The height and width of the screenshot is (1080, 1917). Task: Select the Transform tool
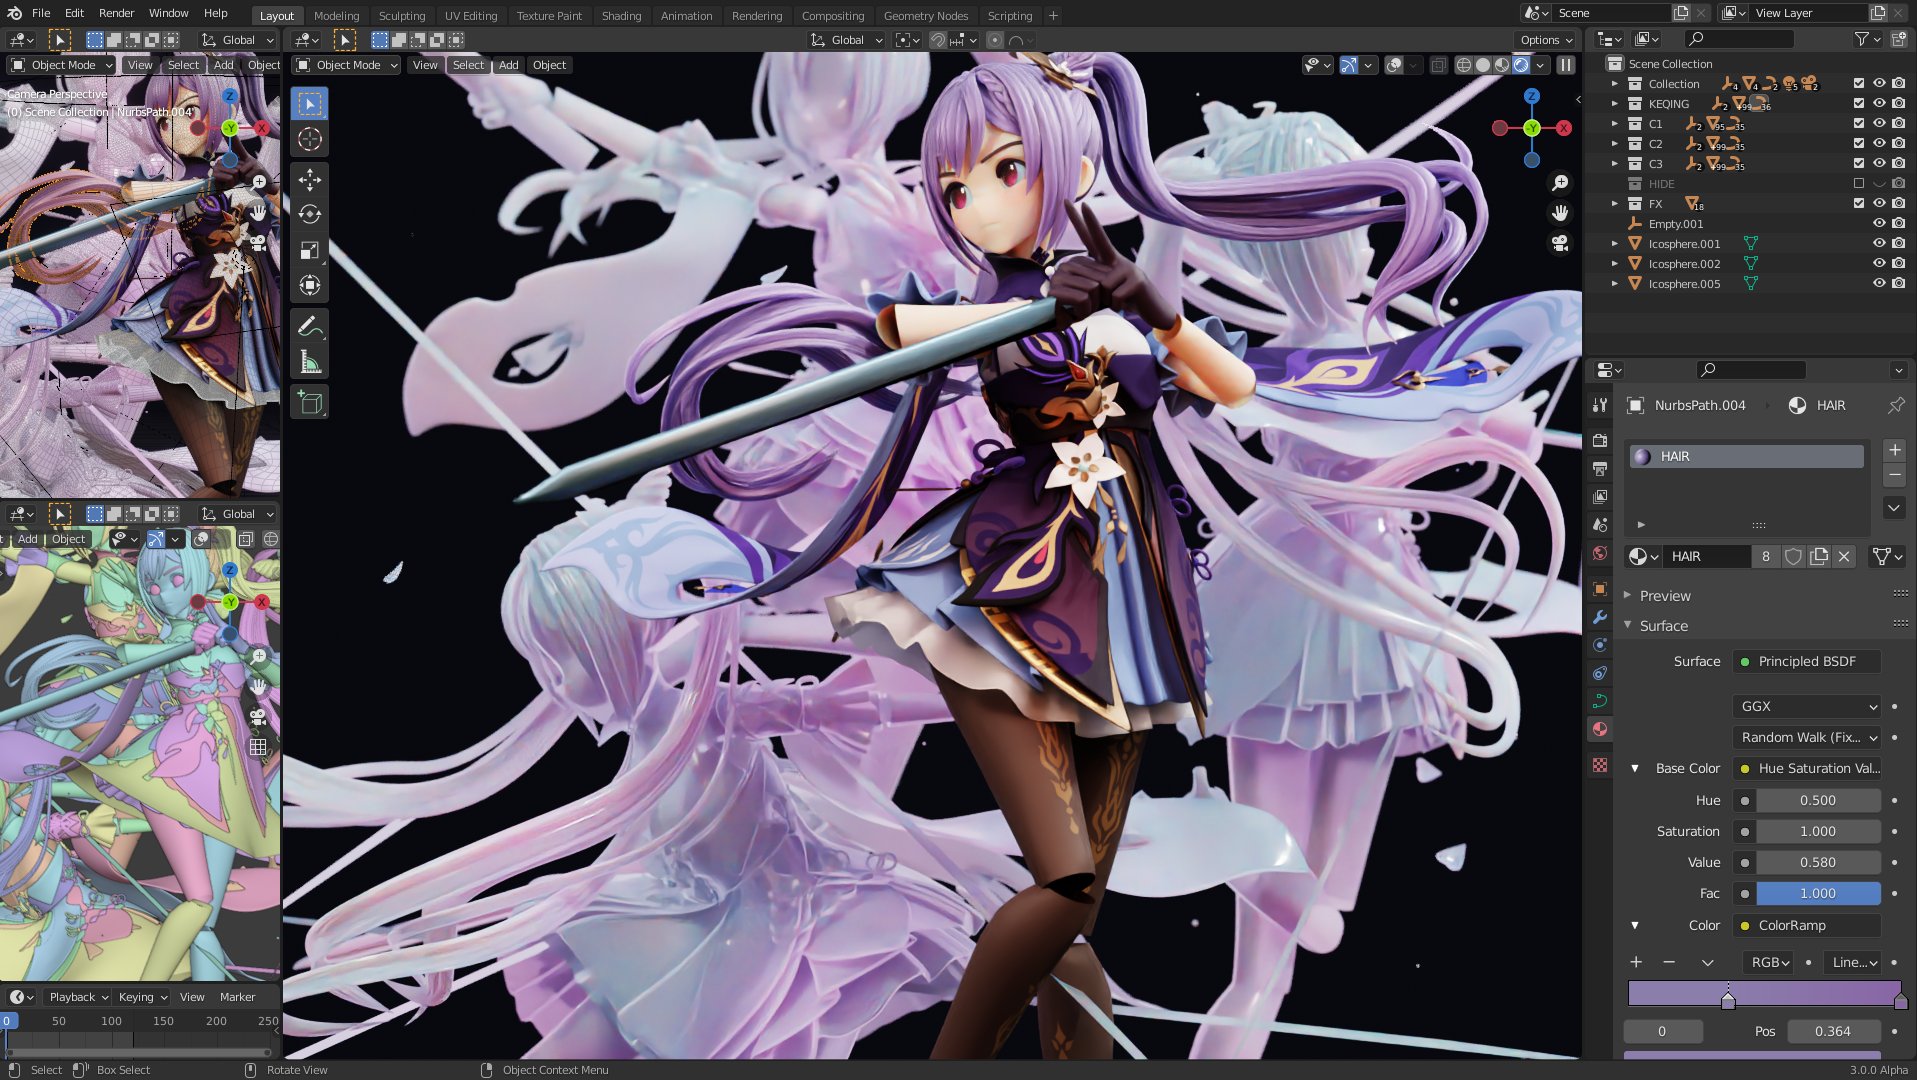(x=310, y=286)
